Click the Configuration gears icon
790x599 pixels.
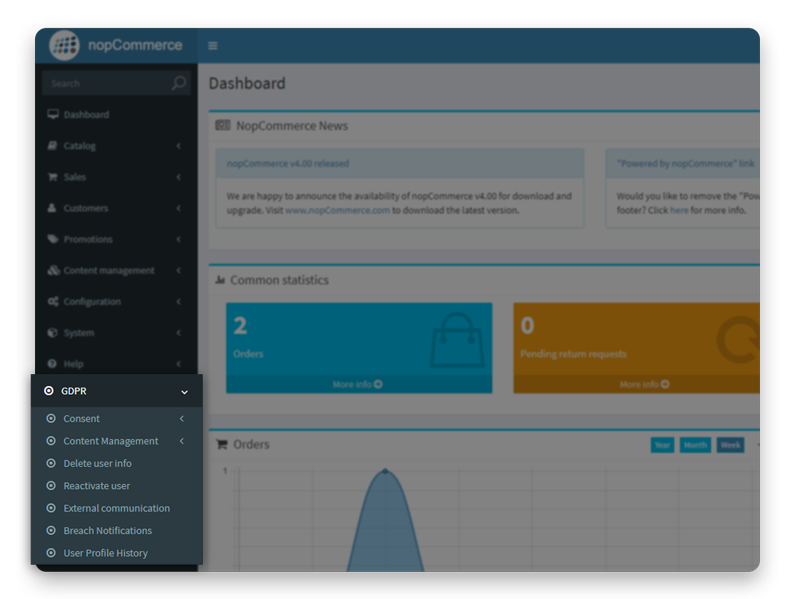tap(53, 301)
